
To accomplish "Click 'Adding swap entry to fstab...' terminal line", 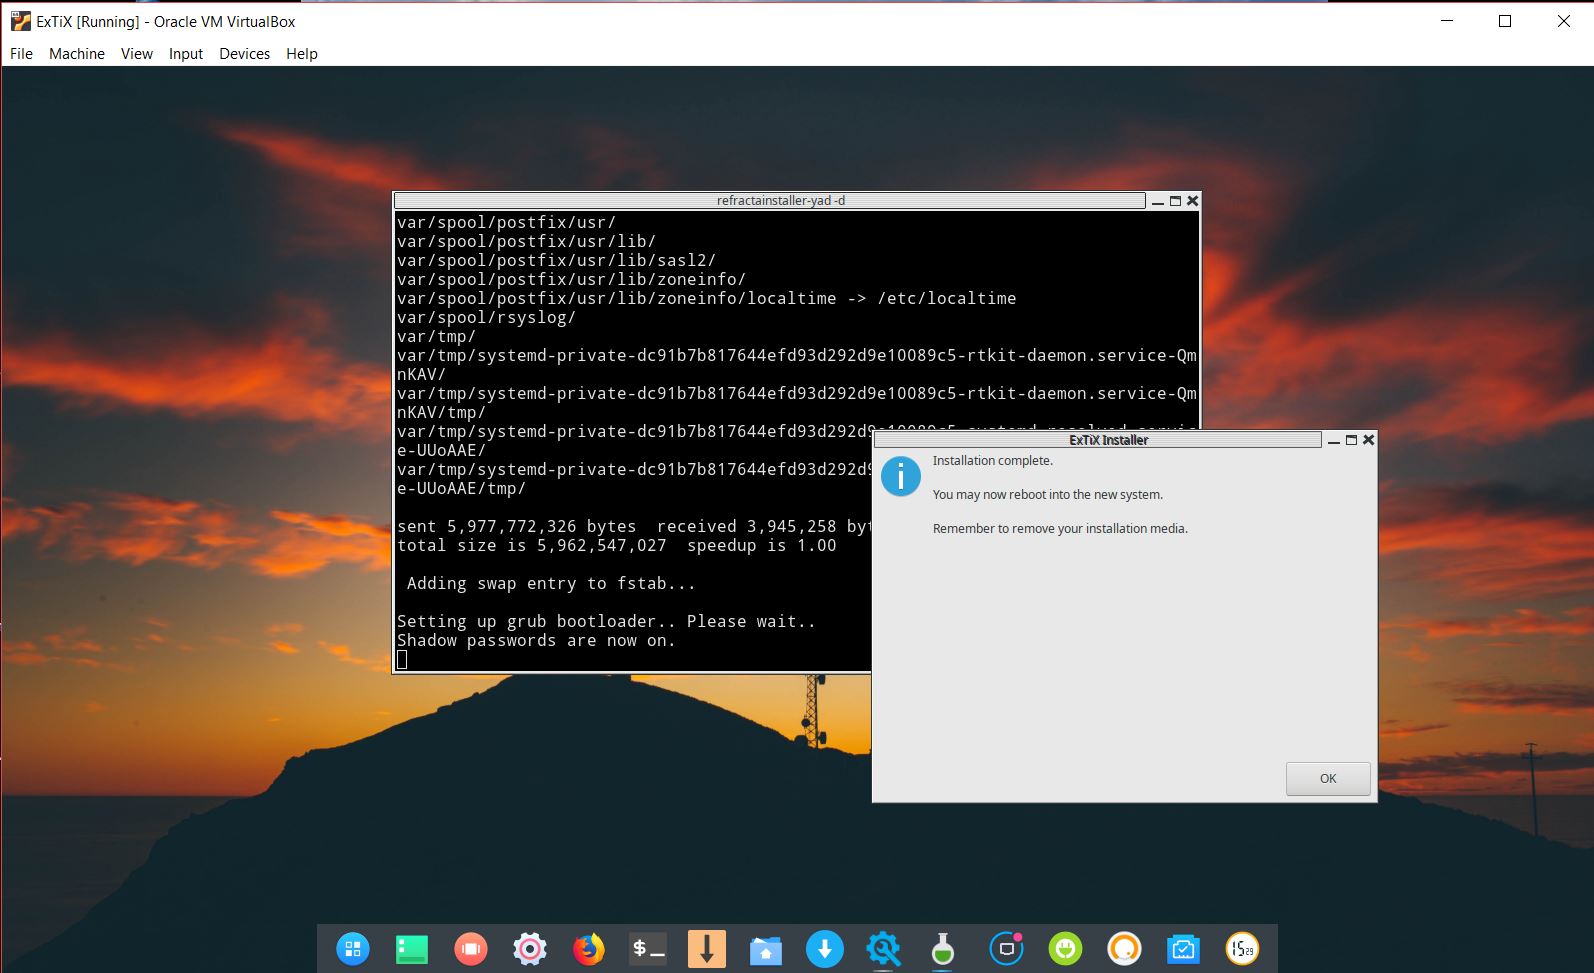I will [551, 584].
